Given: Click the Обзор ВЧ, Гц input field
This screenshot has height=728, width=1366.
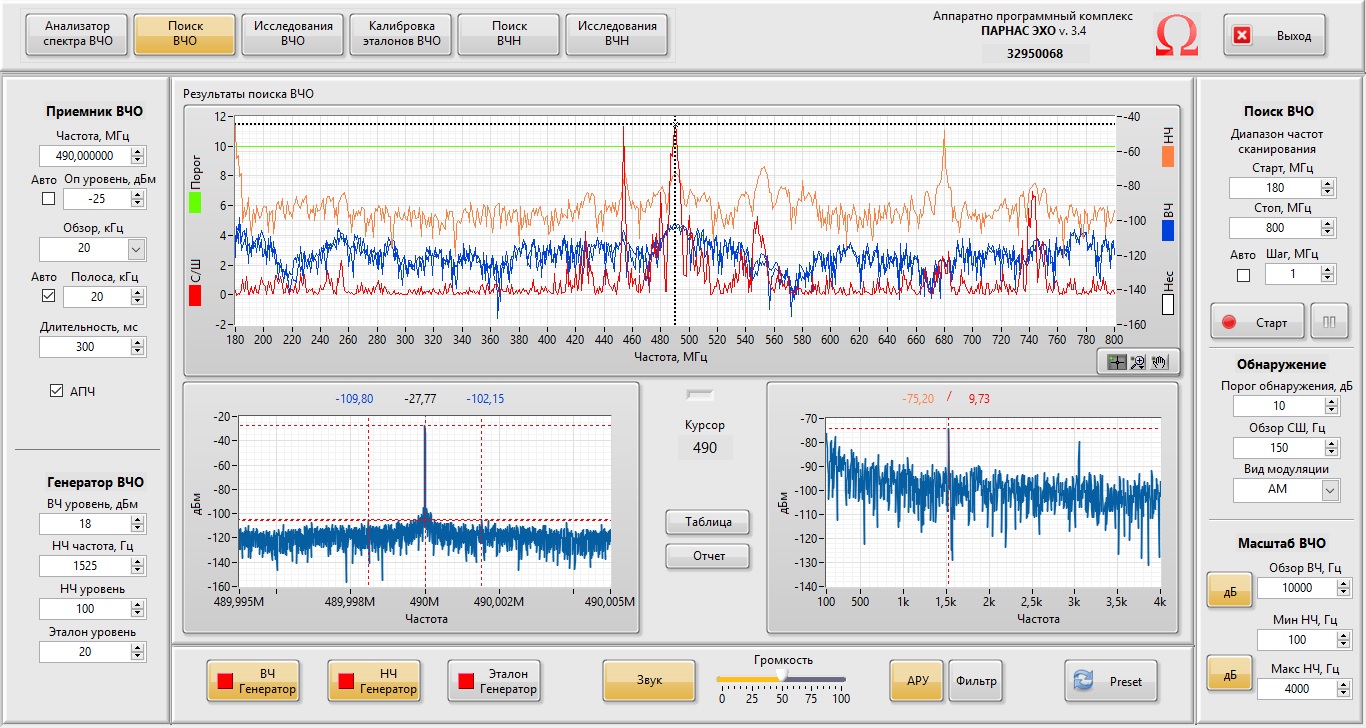Looking at the screenshot, I should [1296, 588].
